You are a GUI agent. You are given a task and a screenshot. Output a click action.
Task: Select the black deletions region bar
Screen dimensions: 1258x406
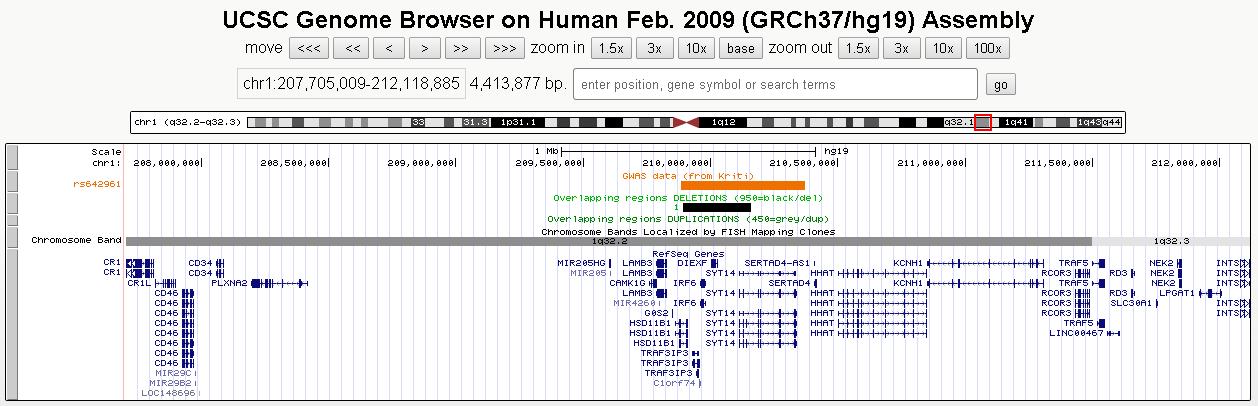(716, 207)
